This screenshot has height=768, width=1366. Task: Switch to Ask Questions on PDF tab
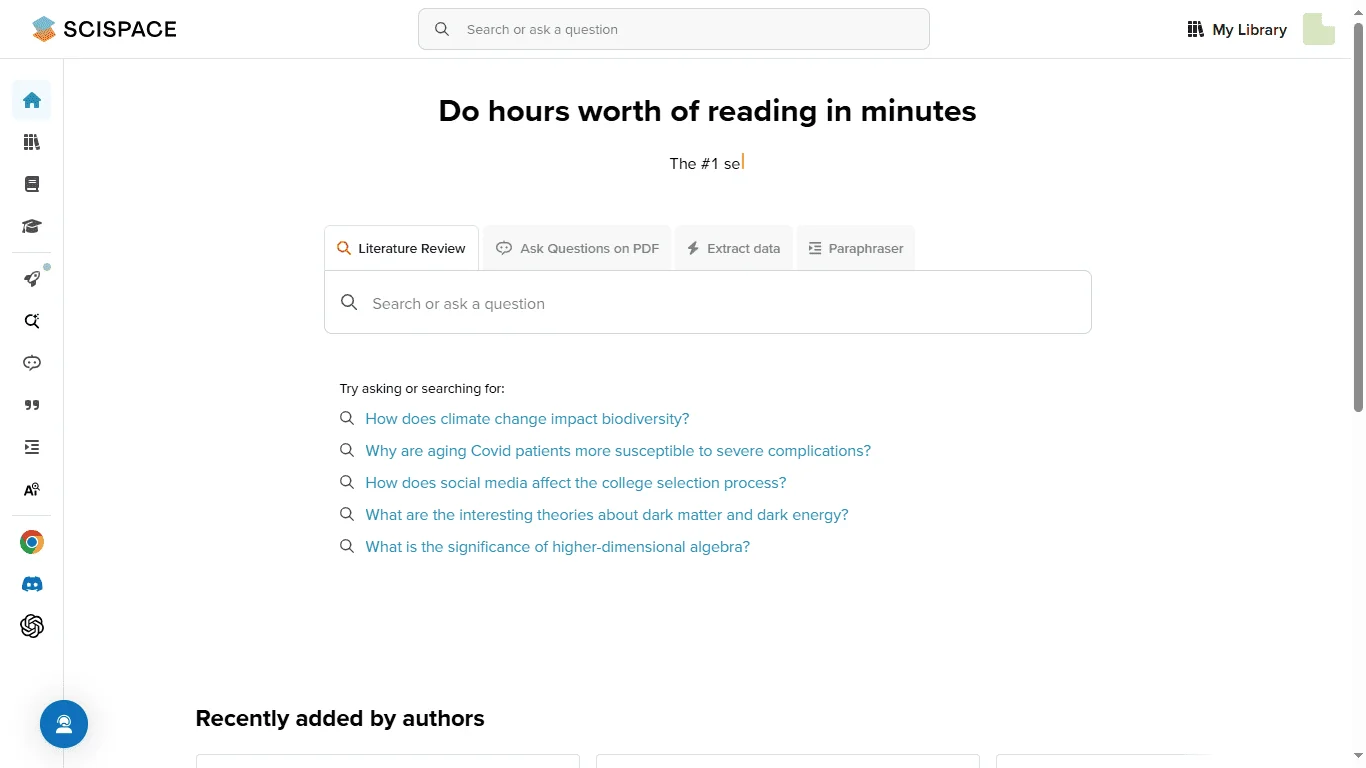tap(578, 248)
